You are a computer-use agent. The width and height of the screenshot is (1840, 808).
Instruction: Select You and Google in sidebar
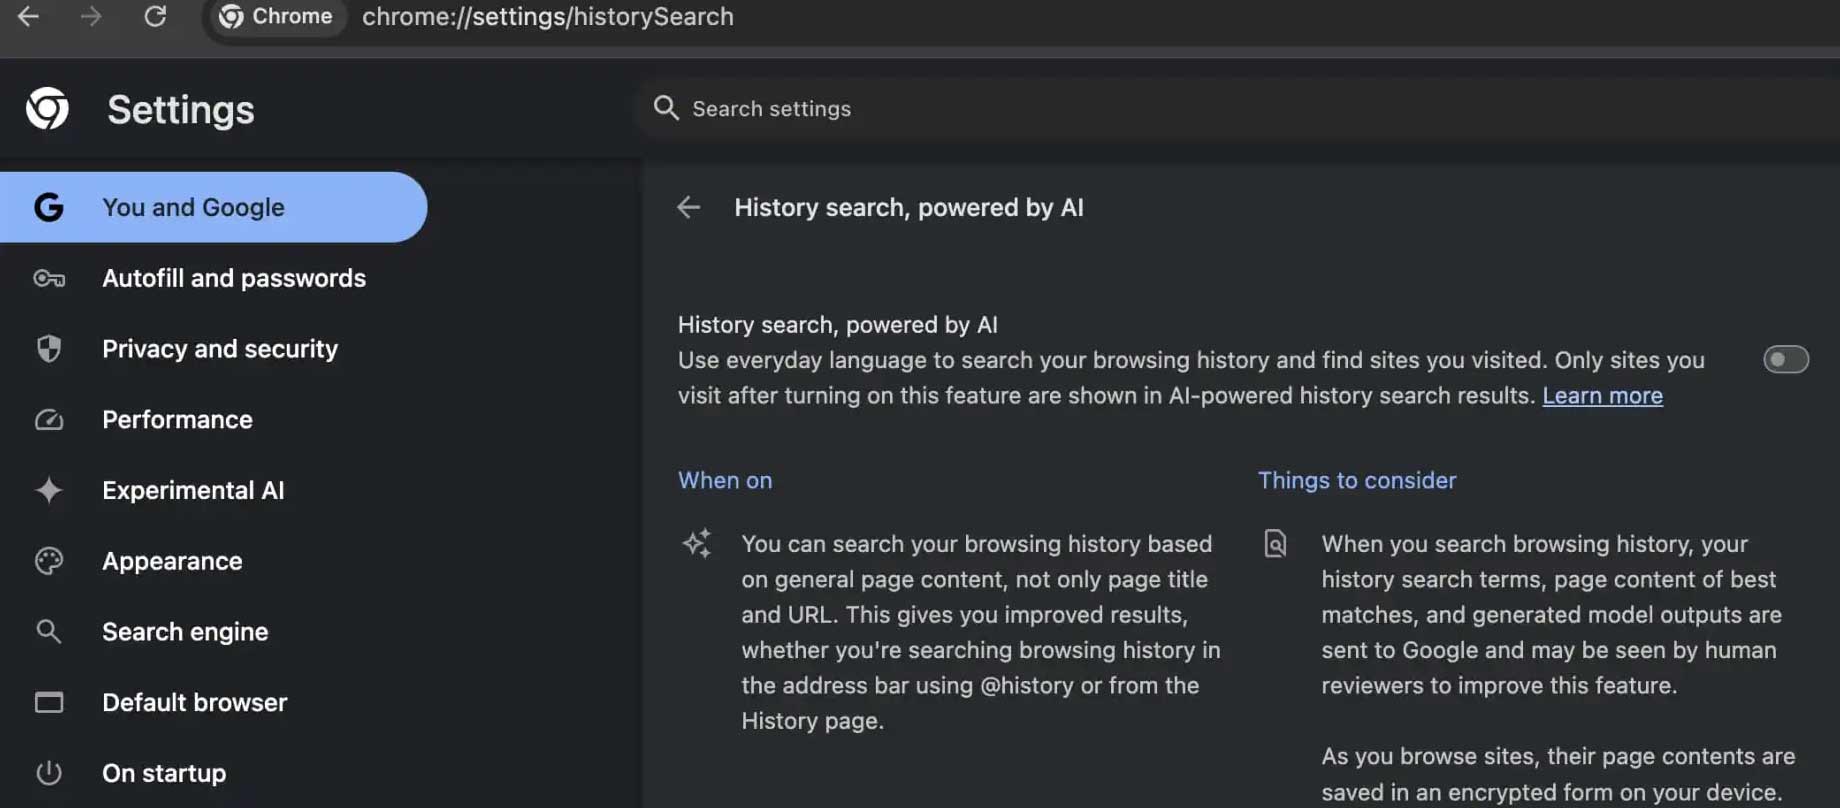click(x=213, y=207)
